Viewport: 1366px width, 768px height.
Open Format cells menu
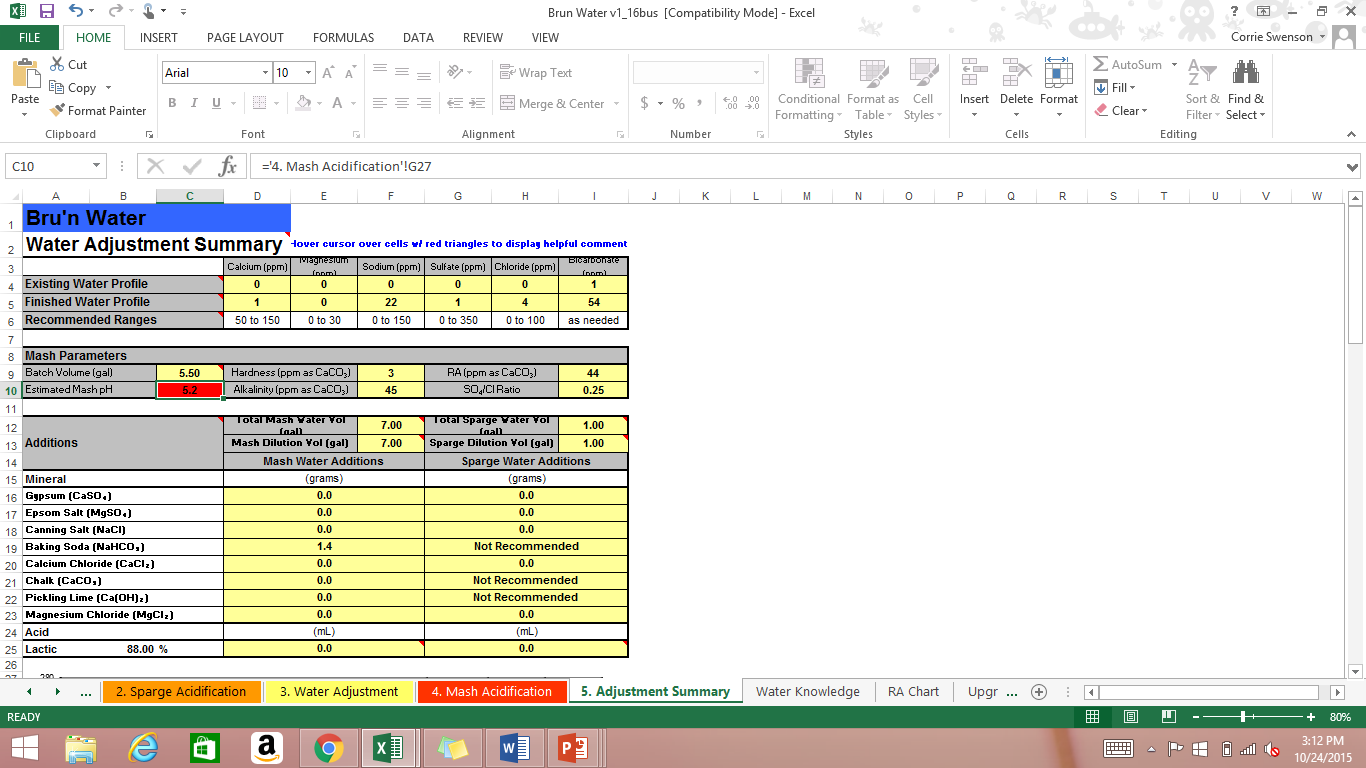coord(1059,88)
